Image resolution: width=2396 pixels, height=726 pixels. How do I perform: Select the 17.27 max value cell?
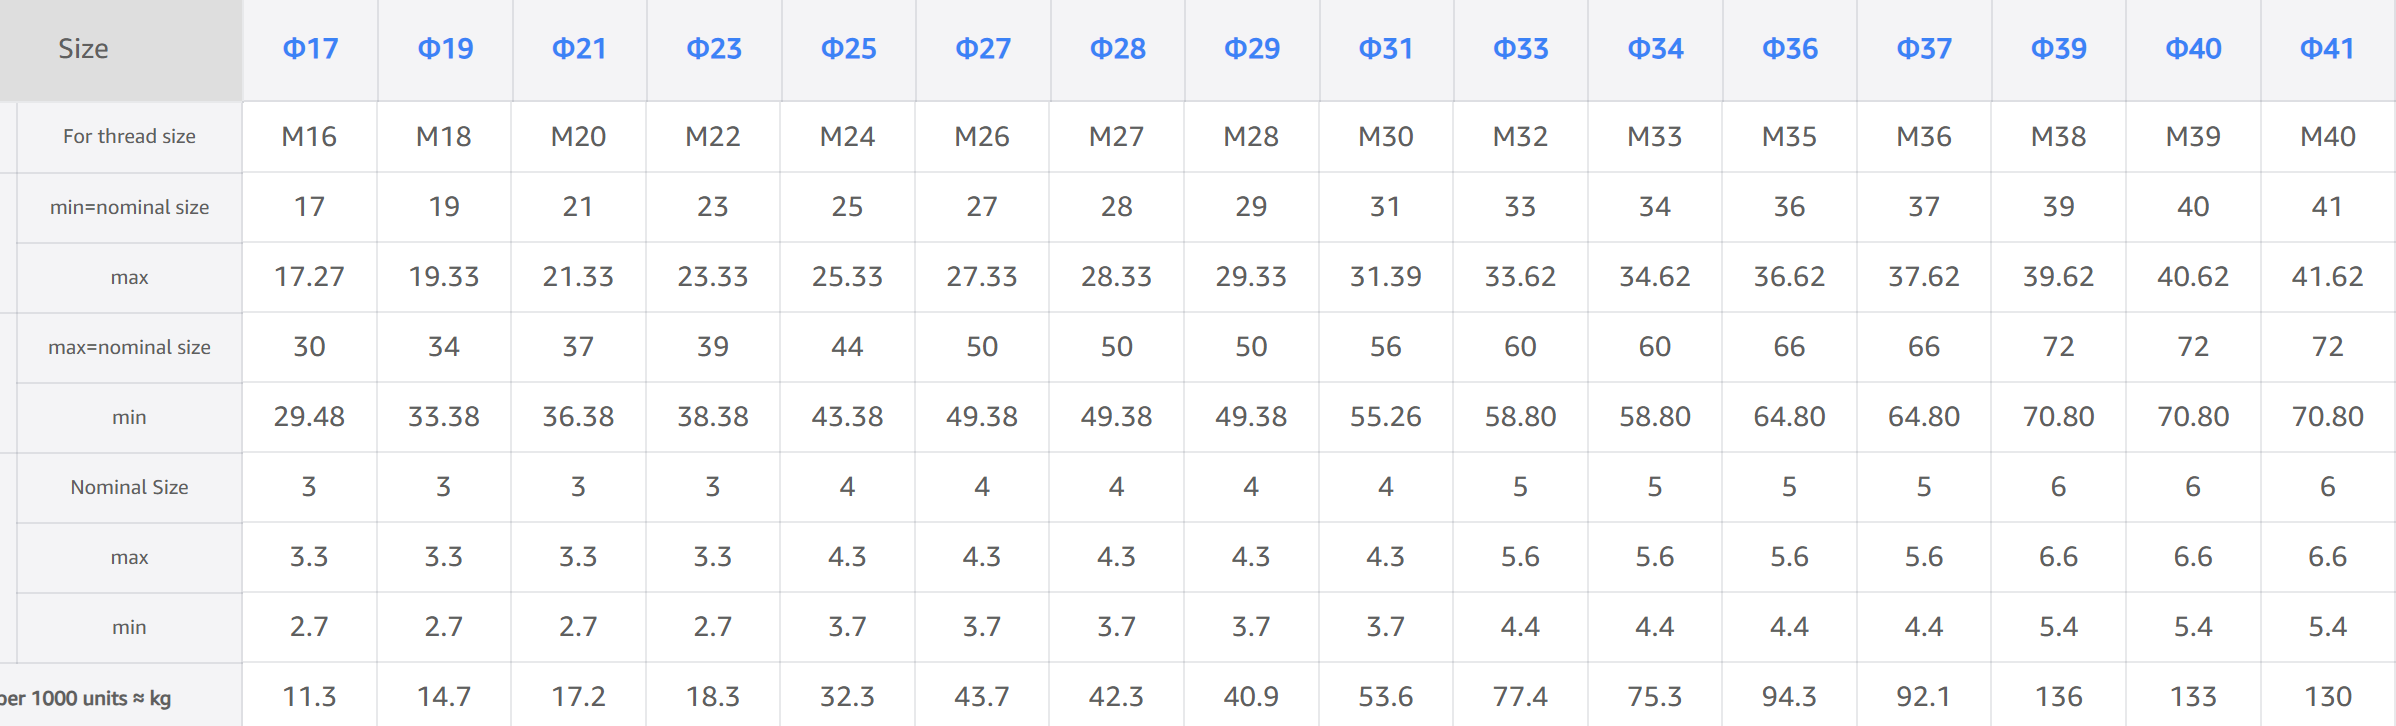309,276
